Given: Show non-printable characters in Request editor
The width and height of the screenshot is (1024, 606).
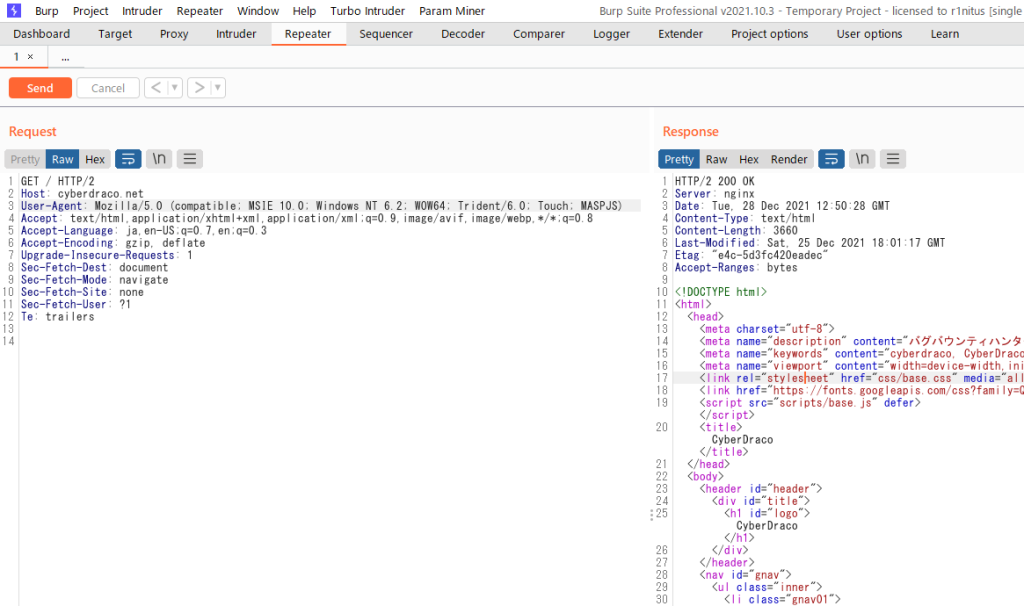Looking at the screenshot, I should pyautogui.click(x=159, y=159).
